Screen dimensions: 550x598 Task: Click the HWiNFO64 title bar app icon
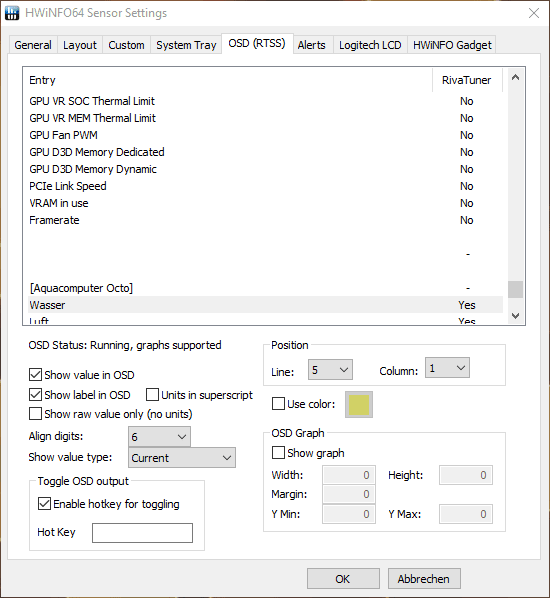12,13
